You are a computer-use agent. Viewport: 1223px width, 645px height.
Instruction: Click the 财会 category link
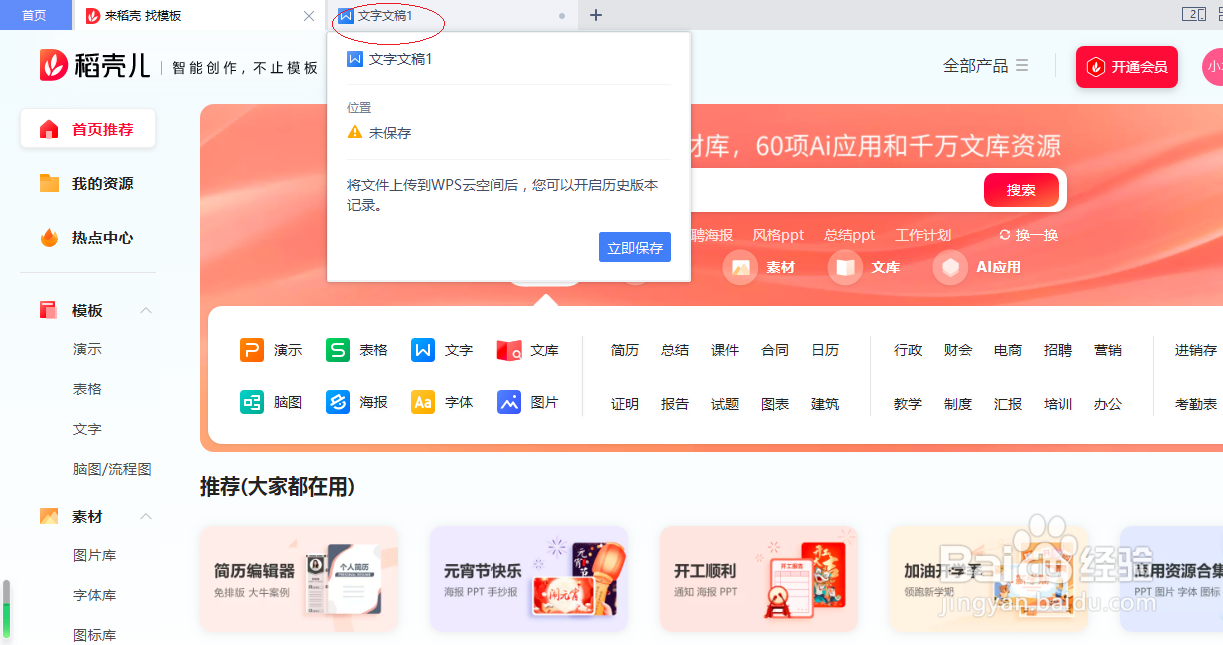(x=958, y=350)
